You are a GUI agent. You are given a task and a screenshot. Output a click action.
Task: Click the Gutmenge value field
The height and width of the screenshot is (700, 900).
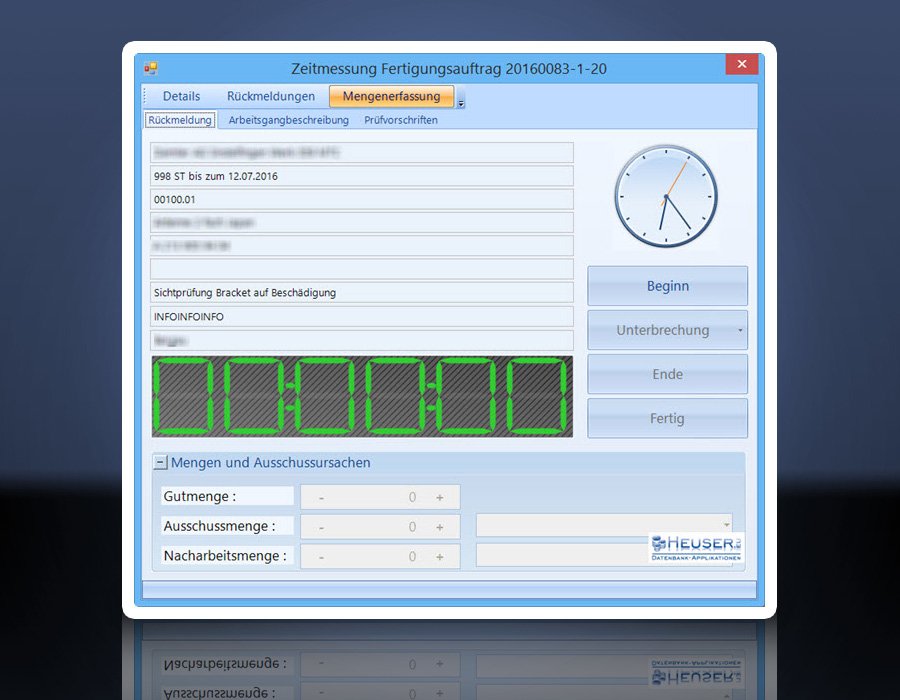[x=380, y=497]
